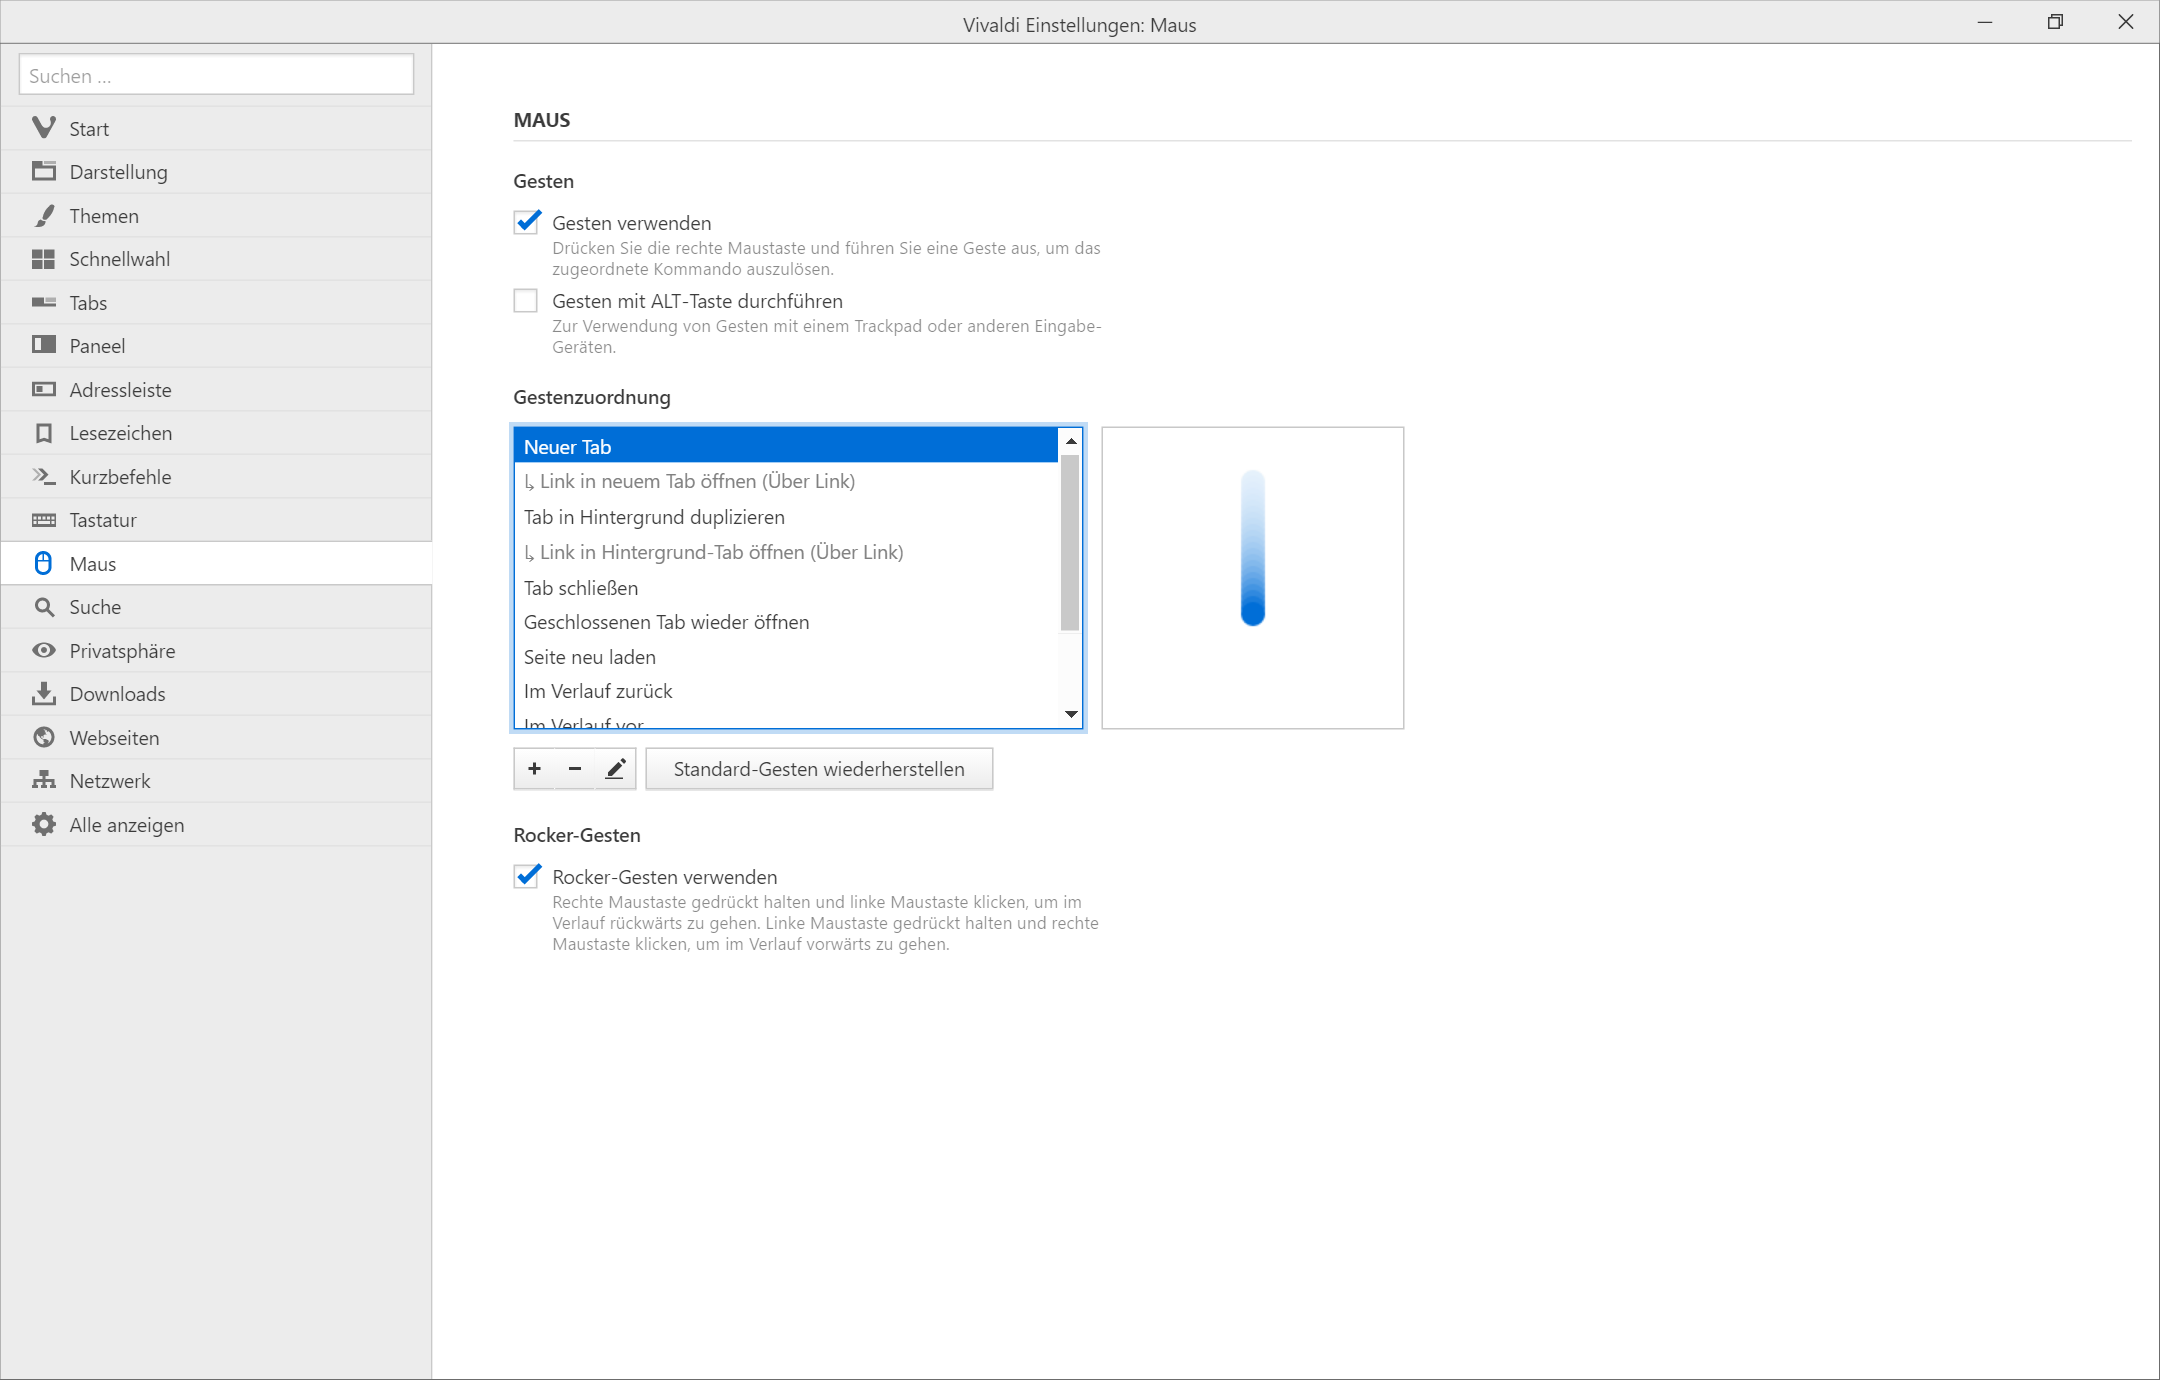Click Standard-Gesten wiederherstellen button
Viewport: 2160px width, 1380px height.
pyautogui.click(x=818, y=769)
